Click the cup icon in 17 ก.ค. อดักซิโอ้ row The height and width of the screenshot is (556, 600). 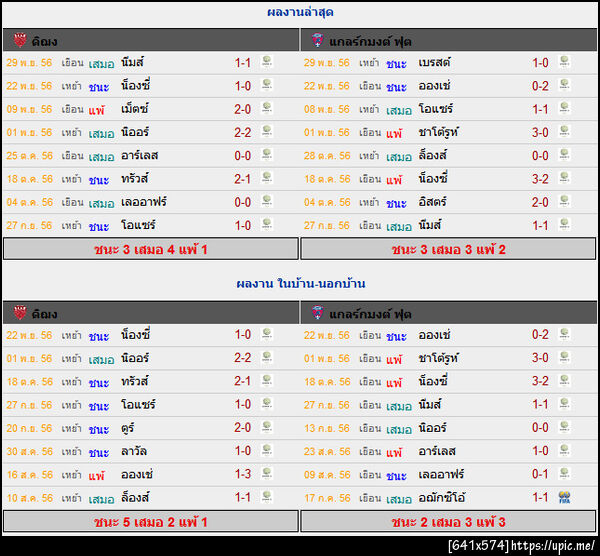tap(564, 497)
